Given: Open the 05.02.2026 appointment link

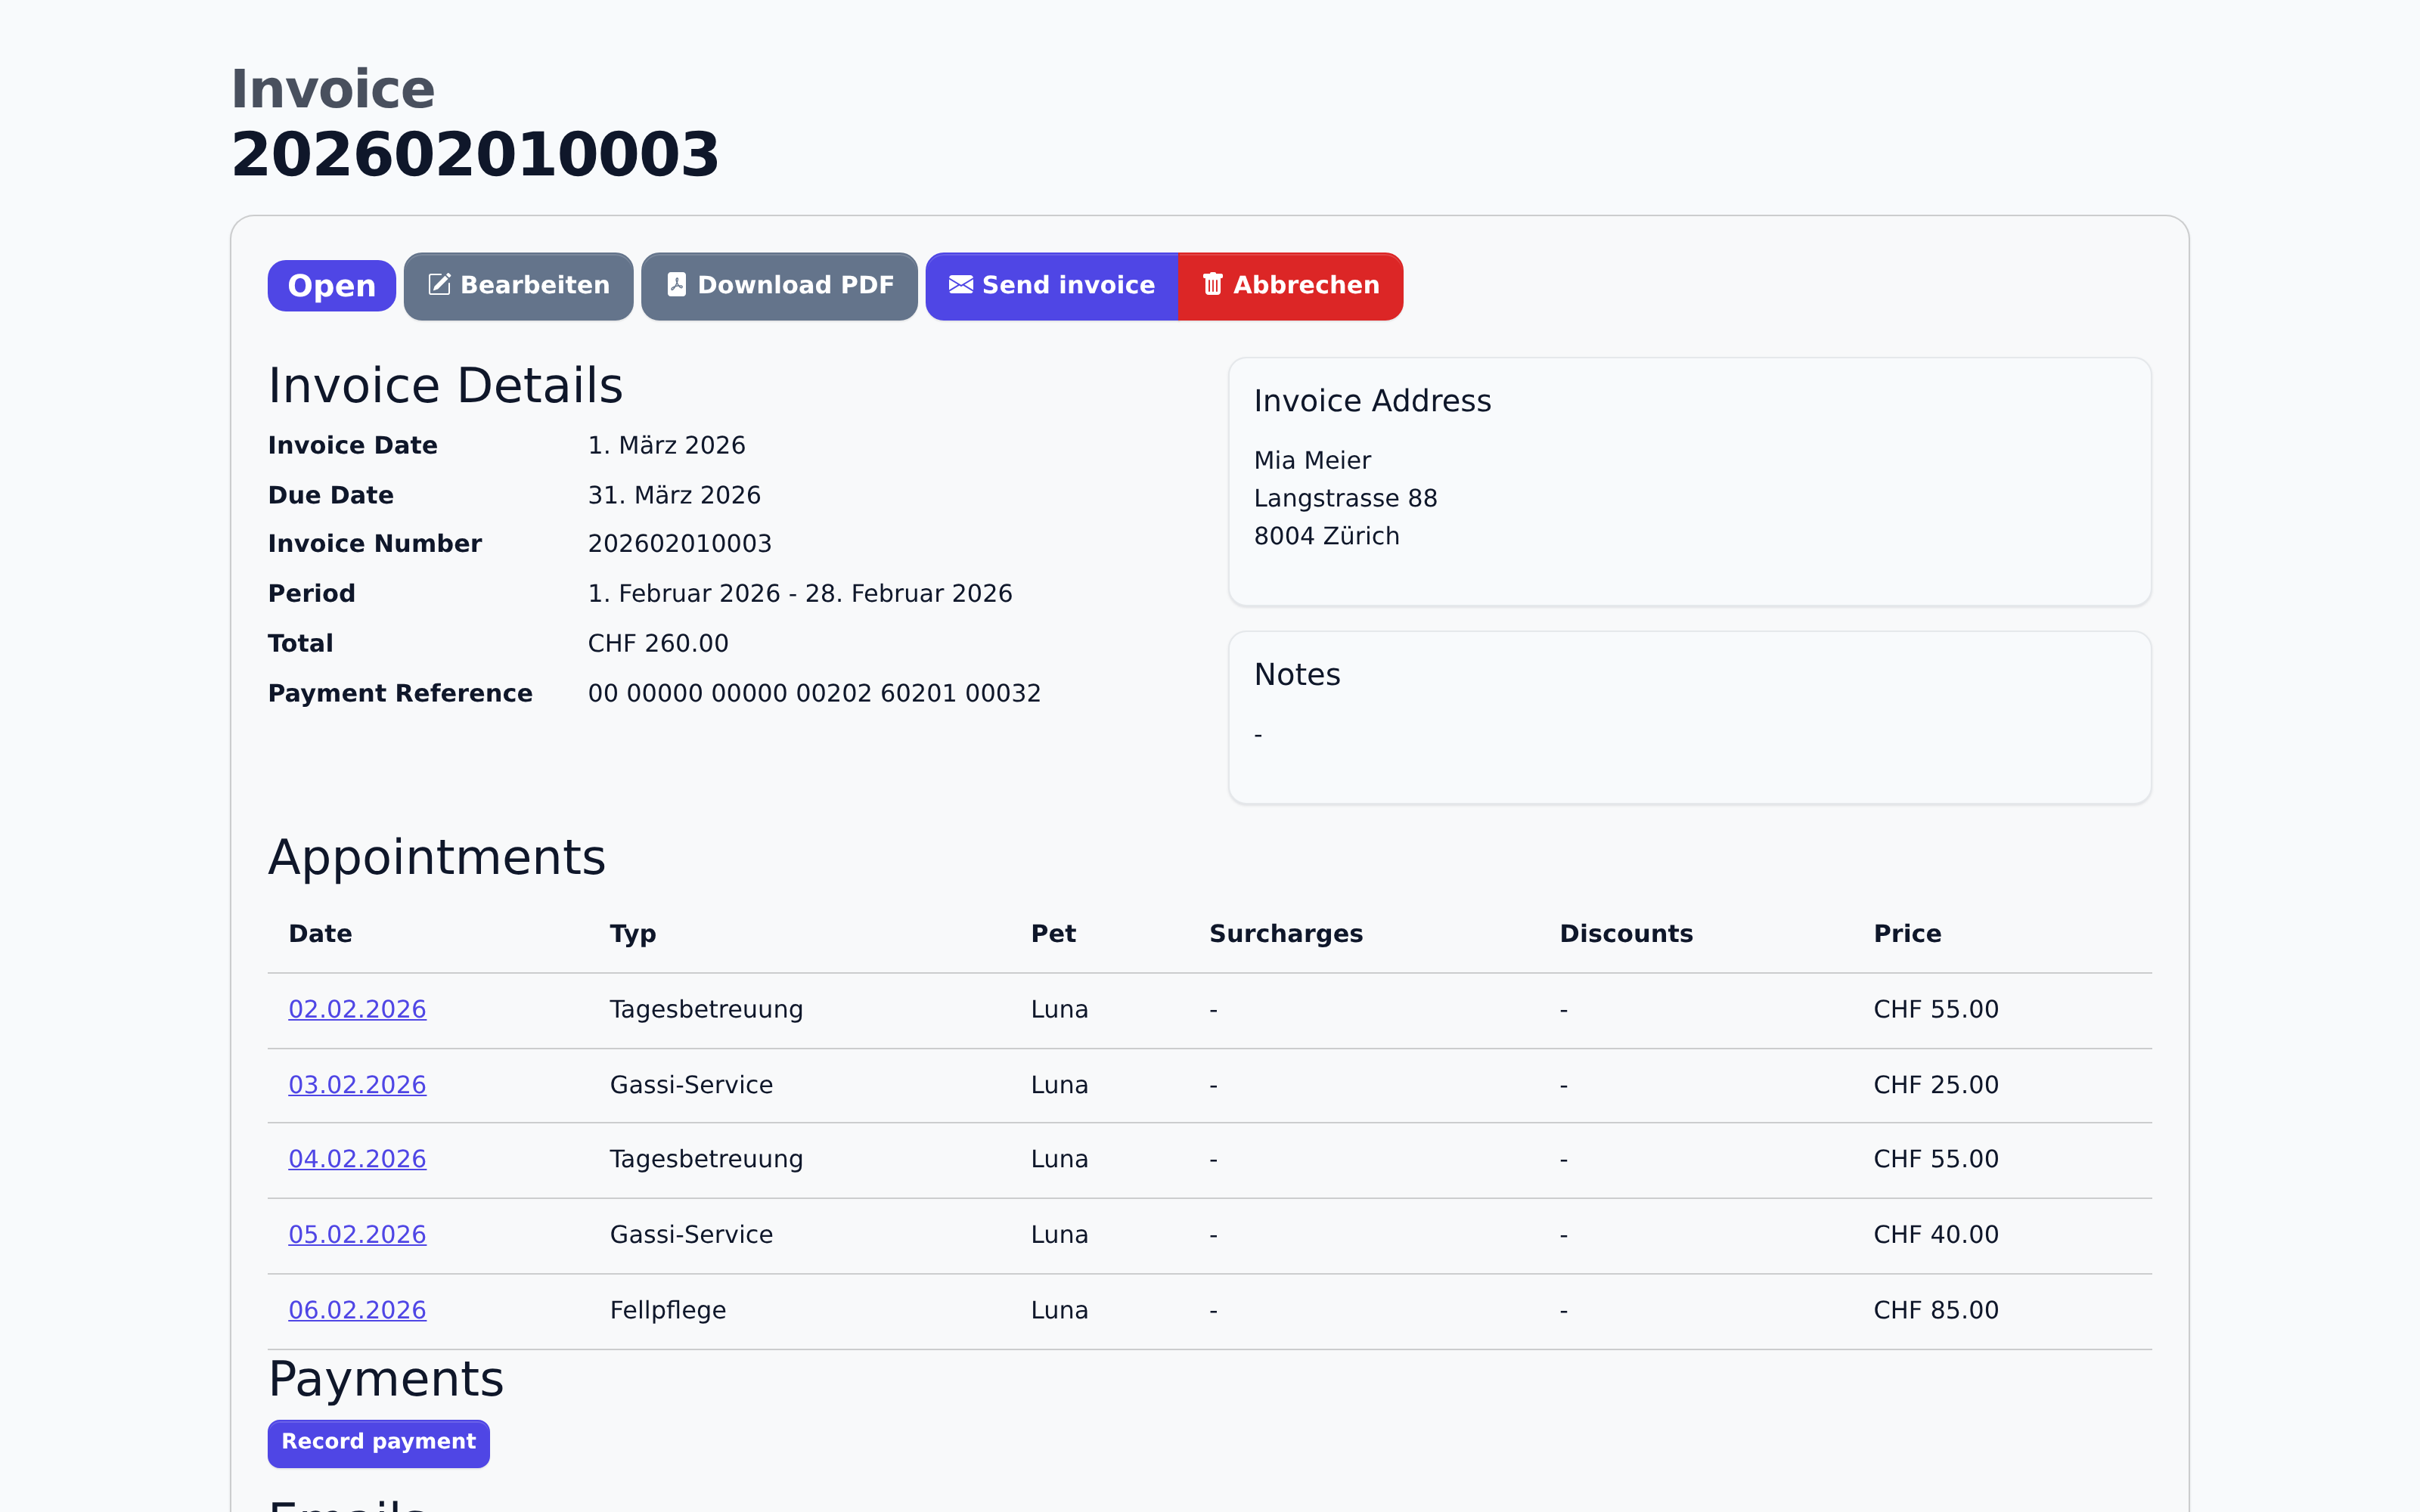Looking at the screenshot, I should point(357,1235).
